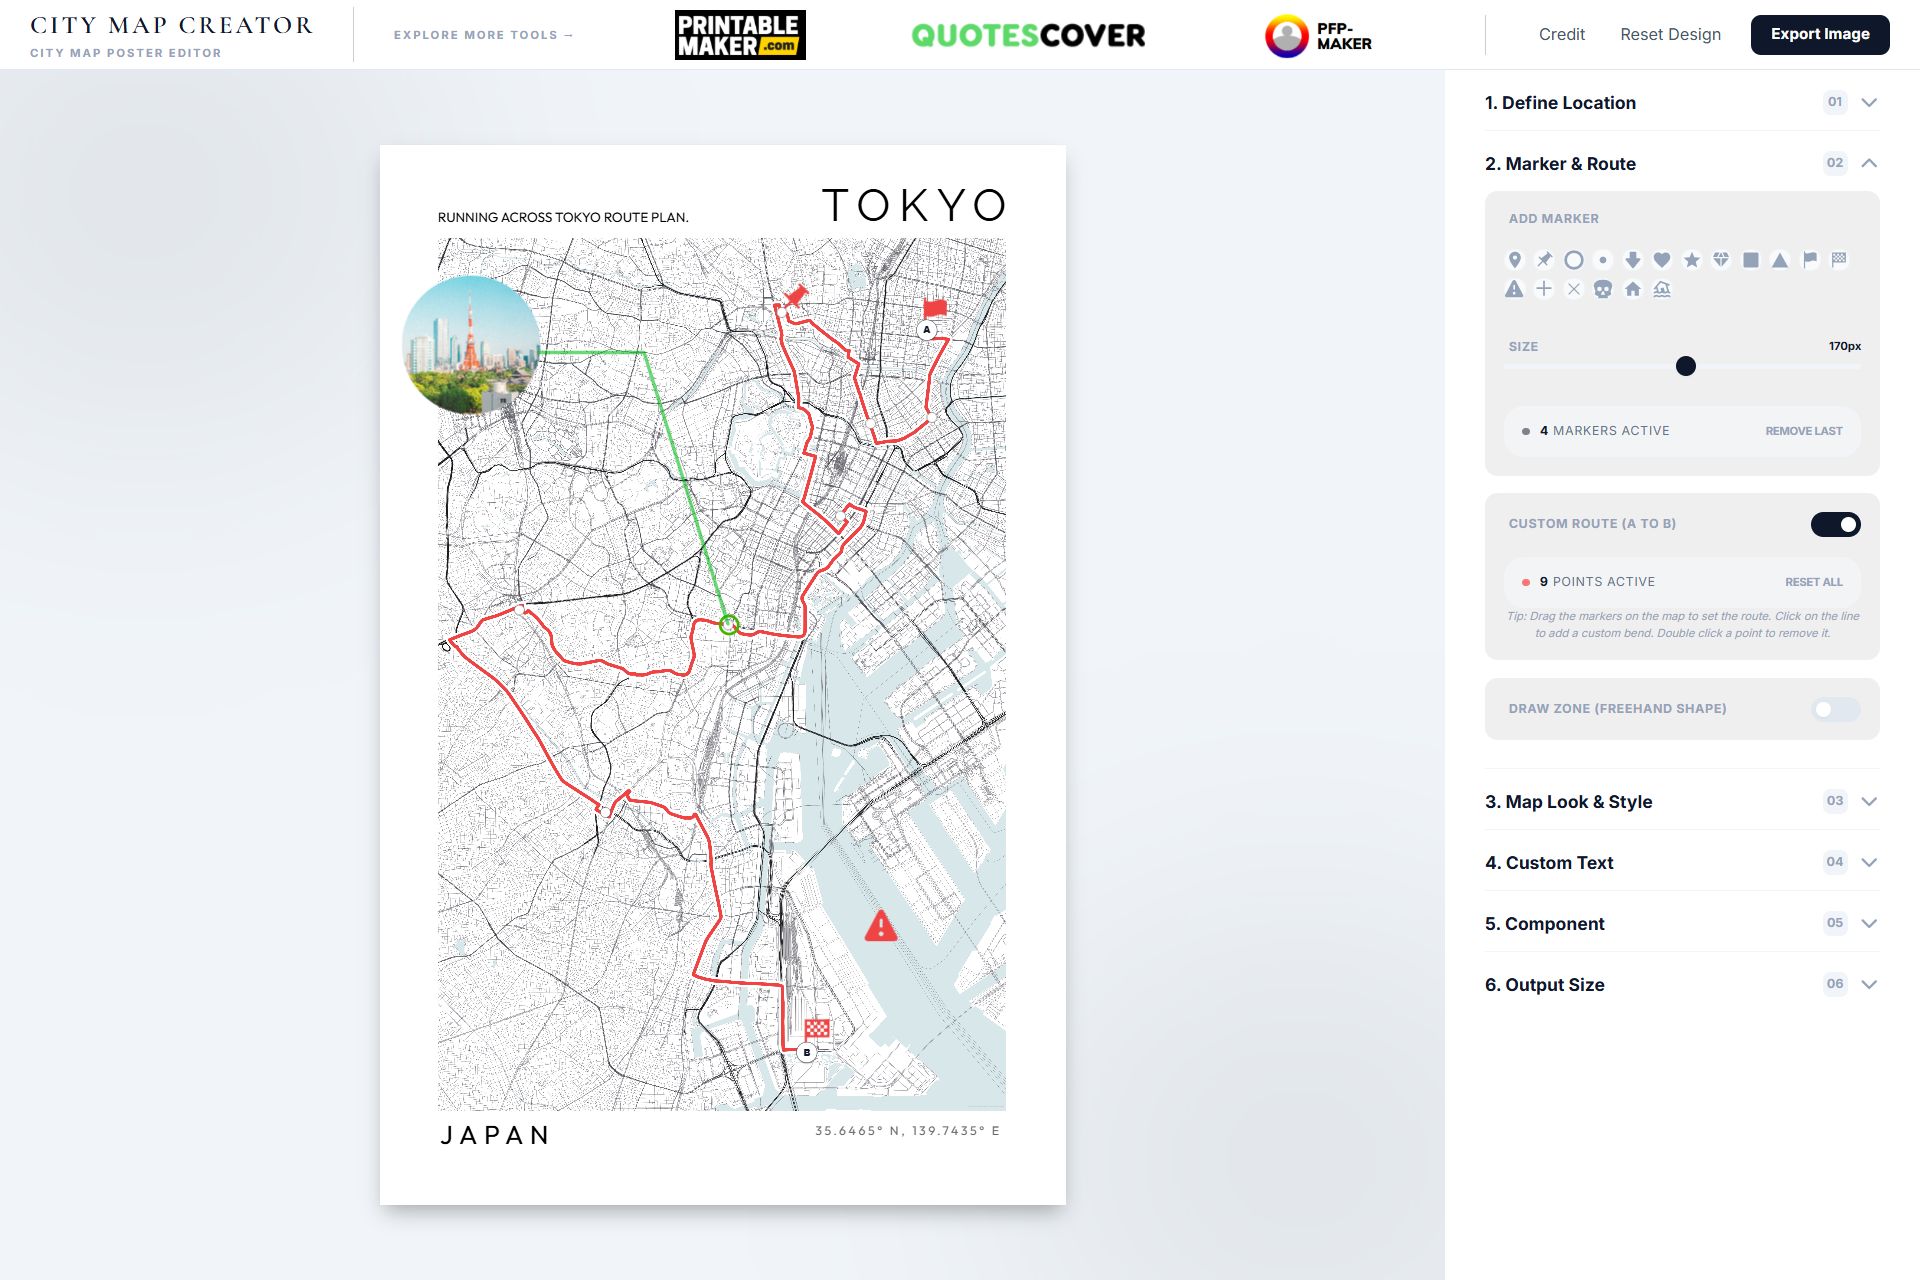Add a location pin marker

[x=1514, y=260]
